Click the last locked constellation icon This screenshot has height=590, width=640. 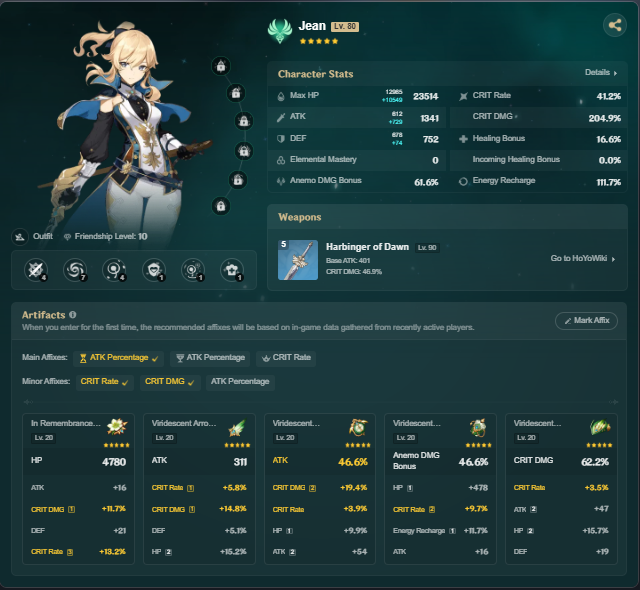[x=221, y=206]
